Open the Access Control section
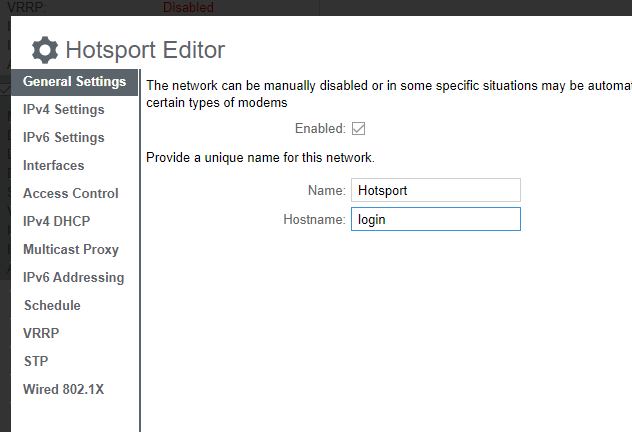 point(70,193)
